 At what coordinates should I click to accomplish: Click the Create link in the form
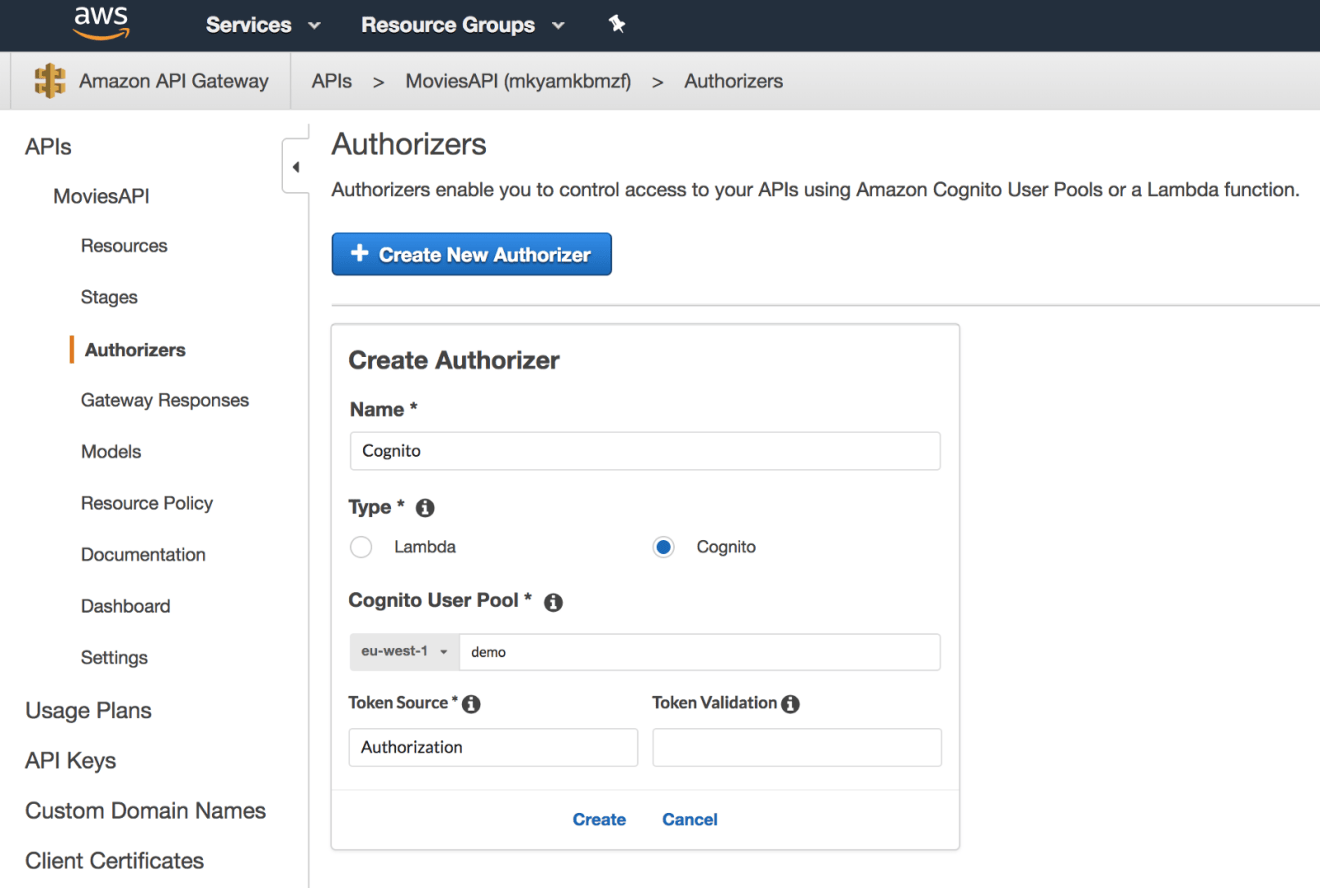tap(599, 820)
